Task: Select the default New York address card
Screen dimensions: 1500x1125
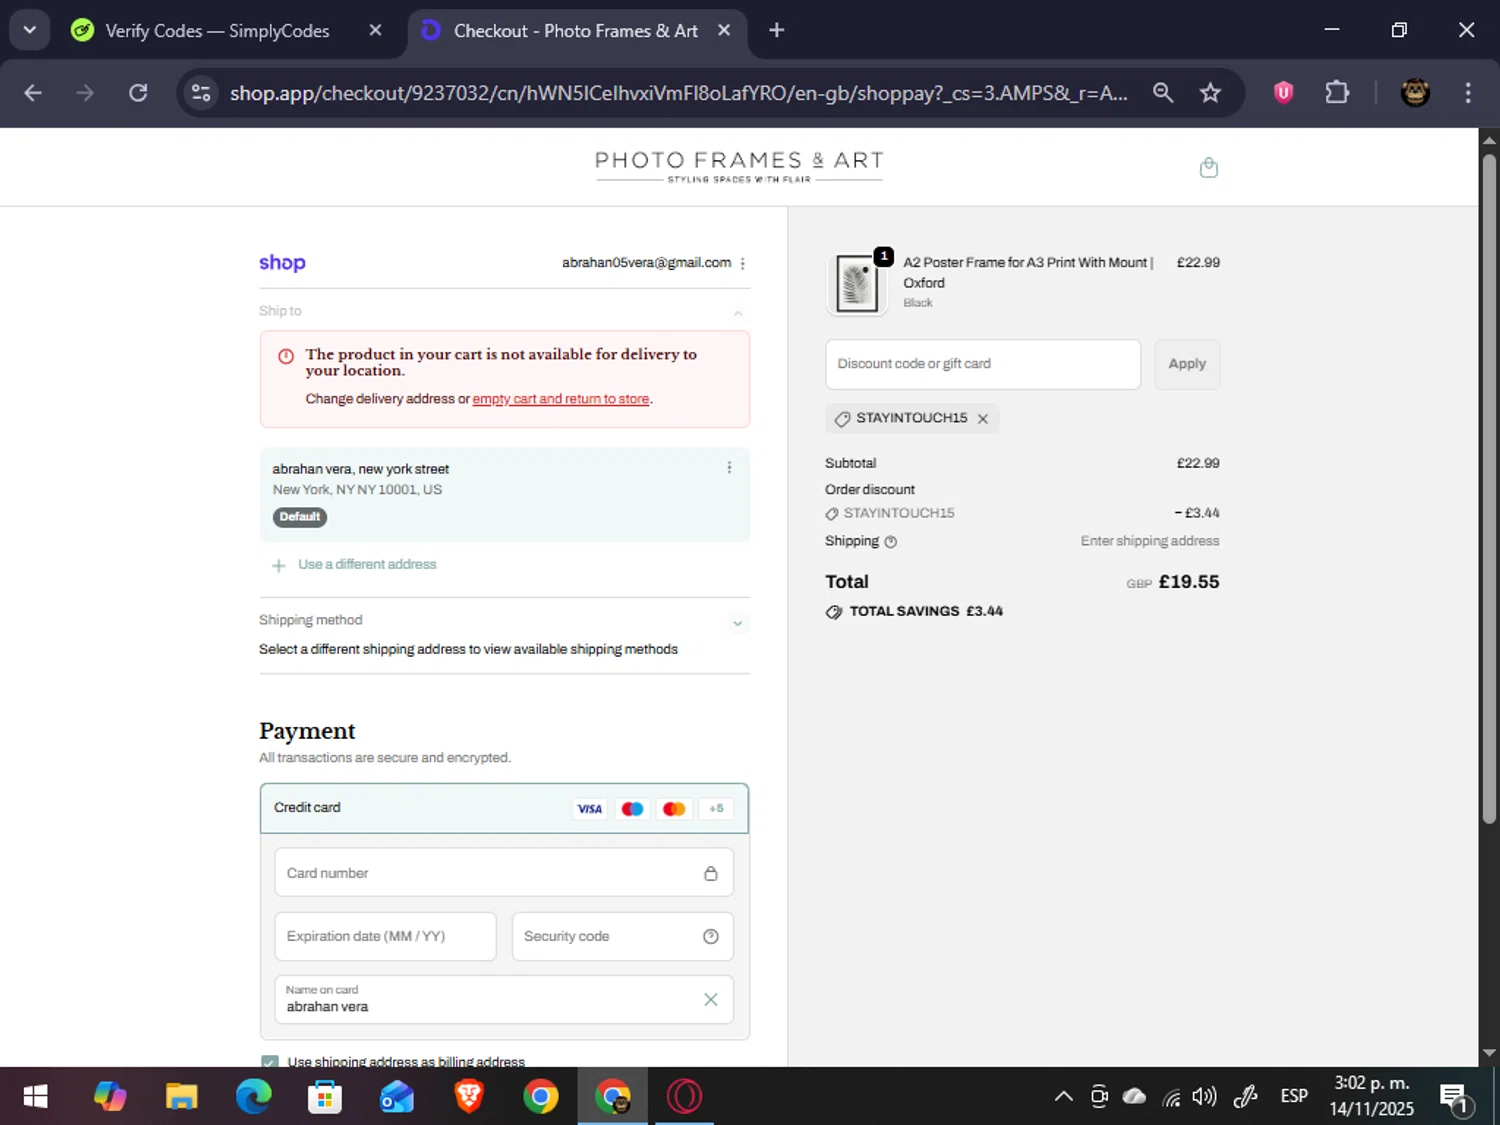Action: (504, 494)
